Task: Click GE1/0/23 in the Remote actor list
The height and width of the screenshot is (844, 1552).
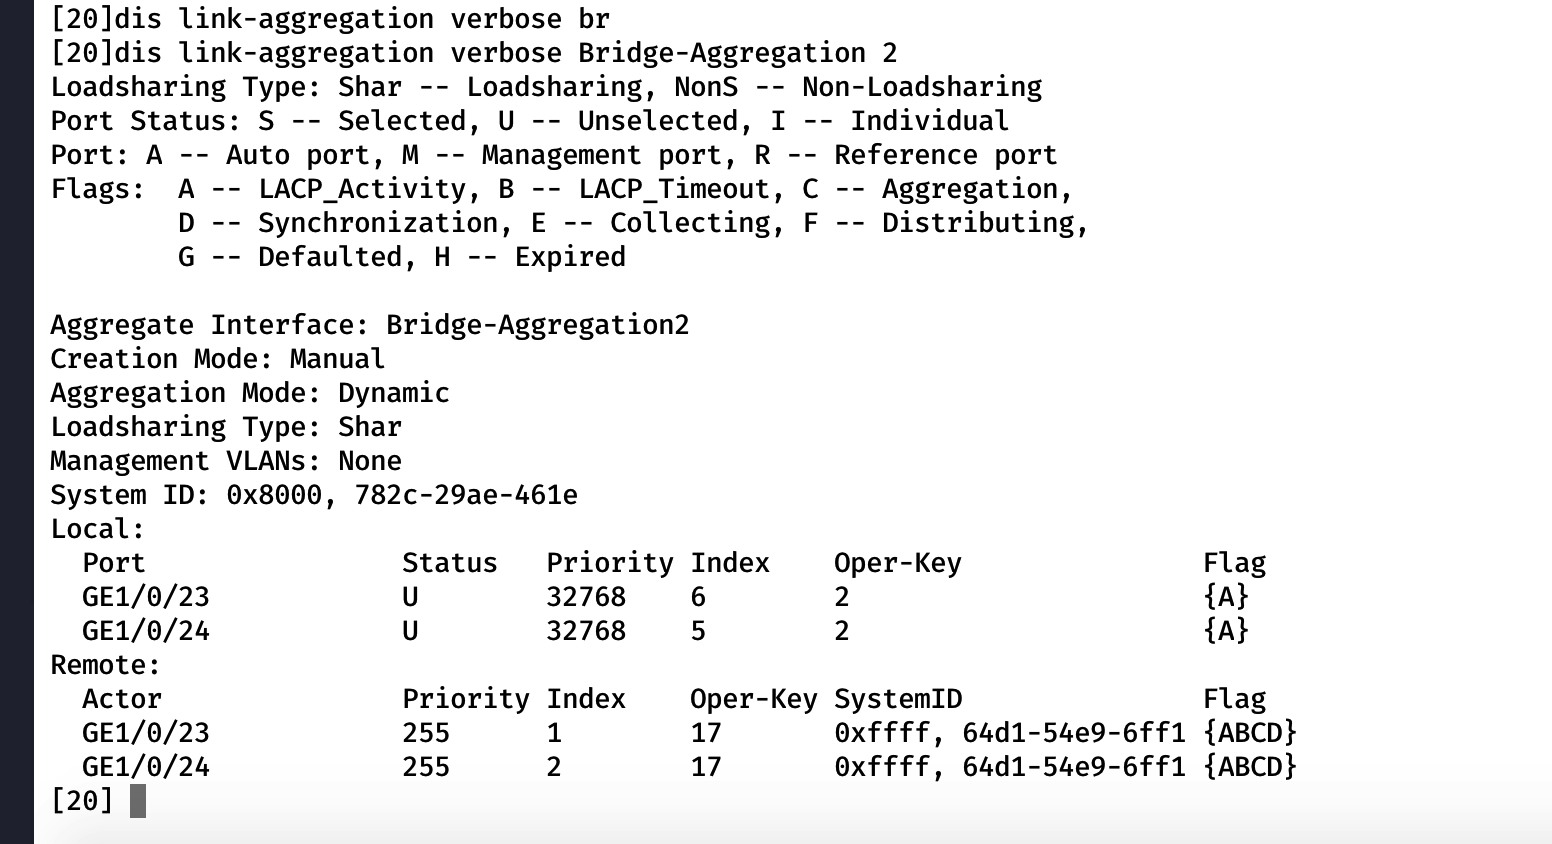Action: coord(146,733)
